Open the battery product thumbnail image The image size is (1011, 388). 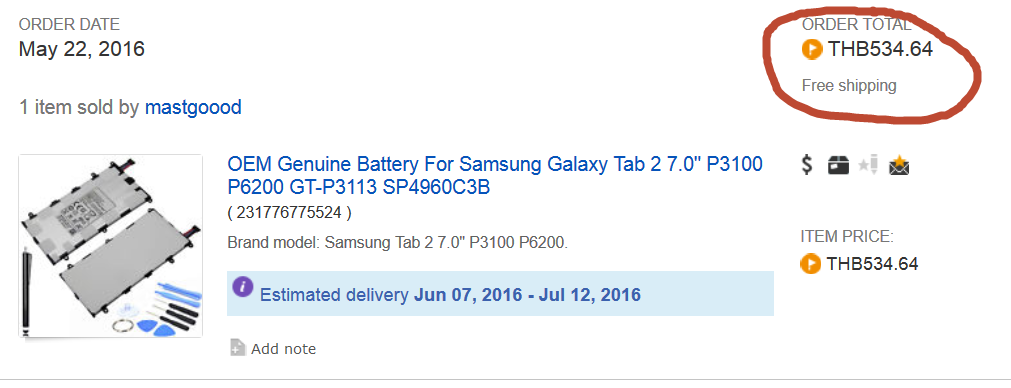point(110,246)
